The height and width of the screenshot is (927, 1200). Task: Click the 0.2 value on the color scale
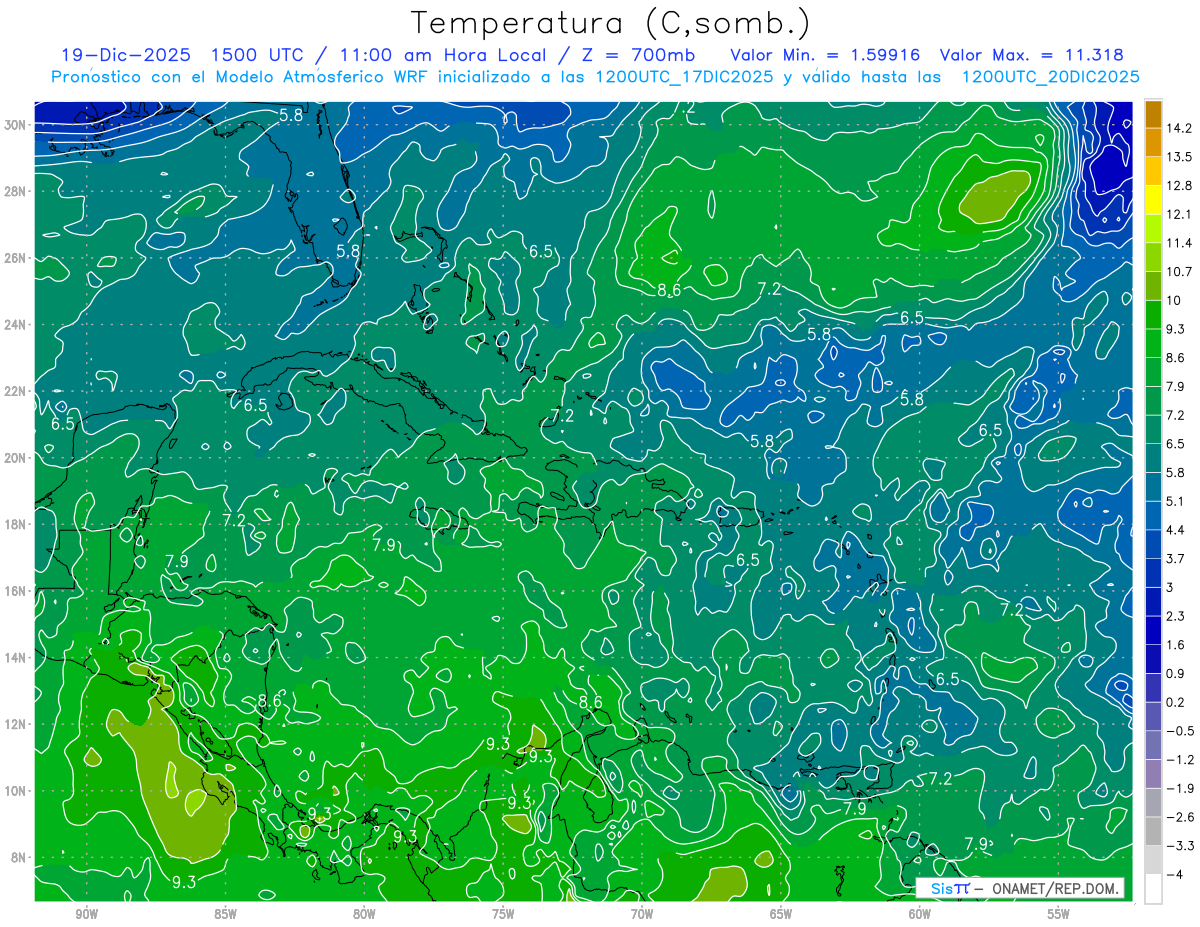pos(1177,702)
